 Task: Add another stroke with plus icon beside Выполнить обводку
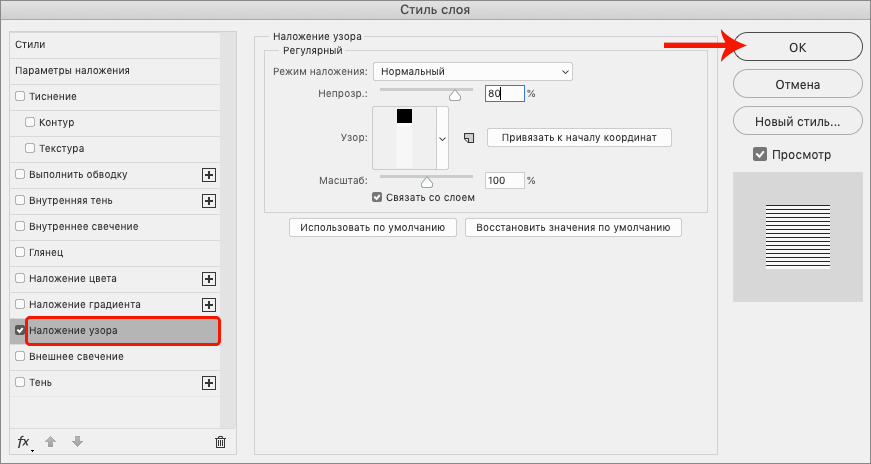(x=209, y=175)
